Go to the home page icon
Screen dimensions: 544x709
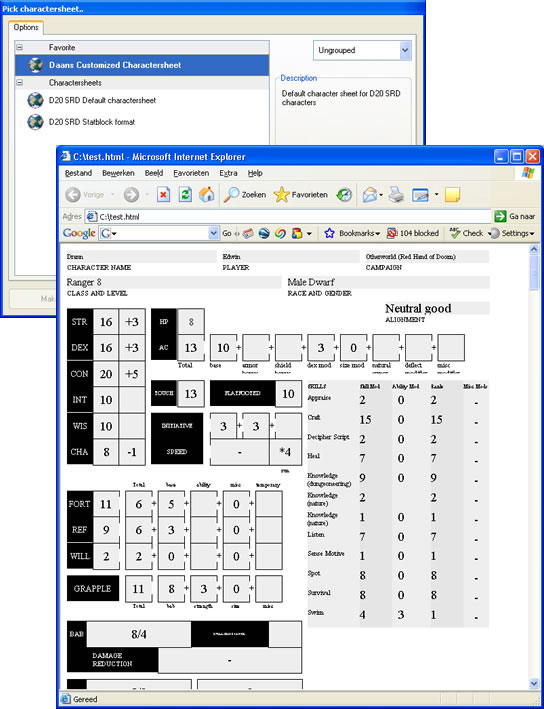pos(207,195)
